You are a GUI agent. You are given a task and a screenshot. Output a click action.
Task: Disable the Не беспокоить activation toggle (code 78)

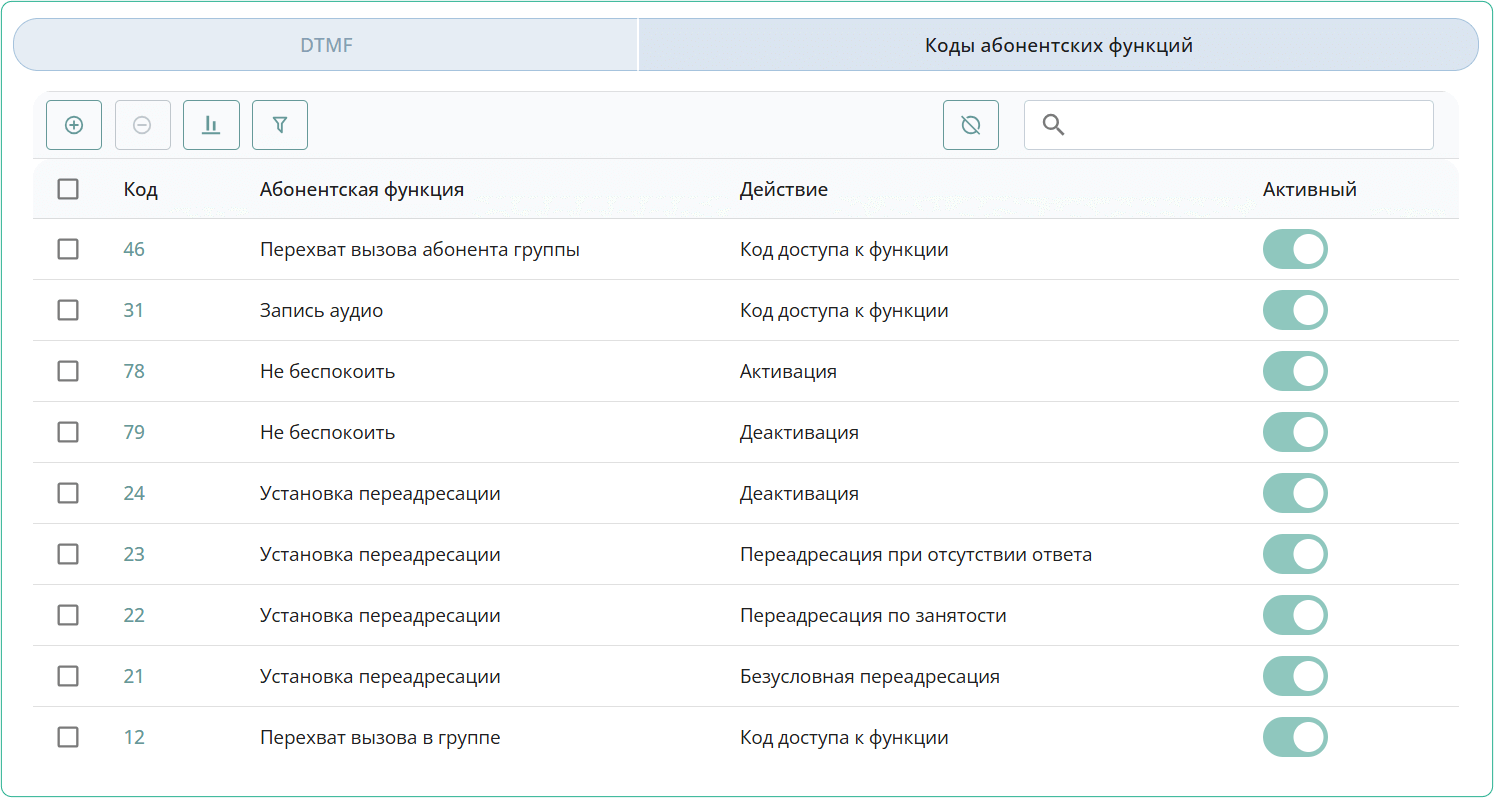1295,371
